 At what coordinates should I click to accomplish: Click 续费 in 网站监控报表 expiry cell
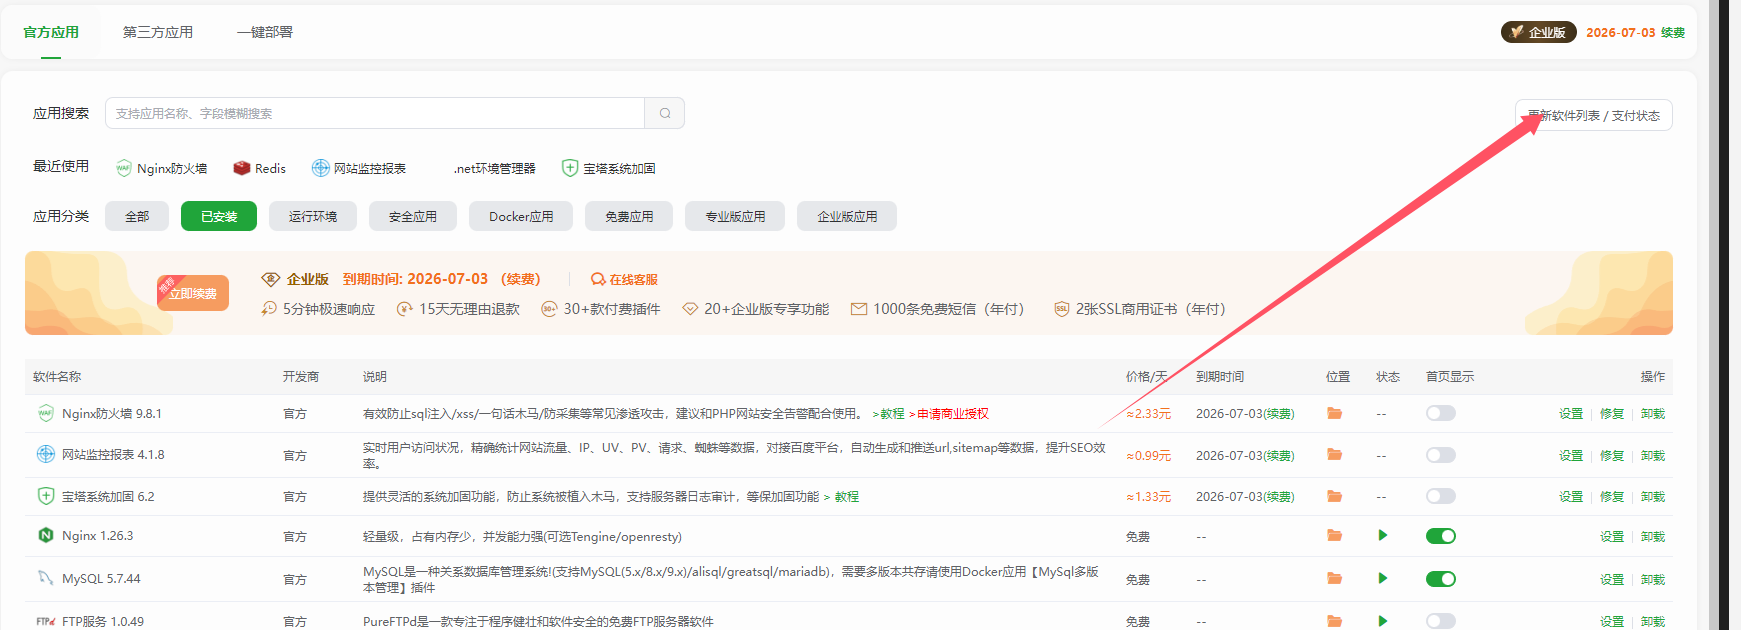coord(1278,456)
